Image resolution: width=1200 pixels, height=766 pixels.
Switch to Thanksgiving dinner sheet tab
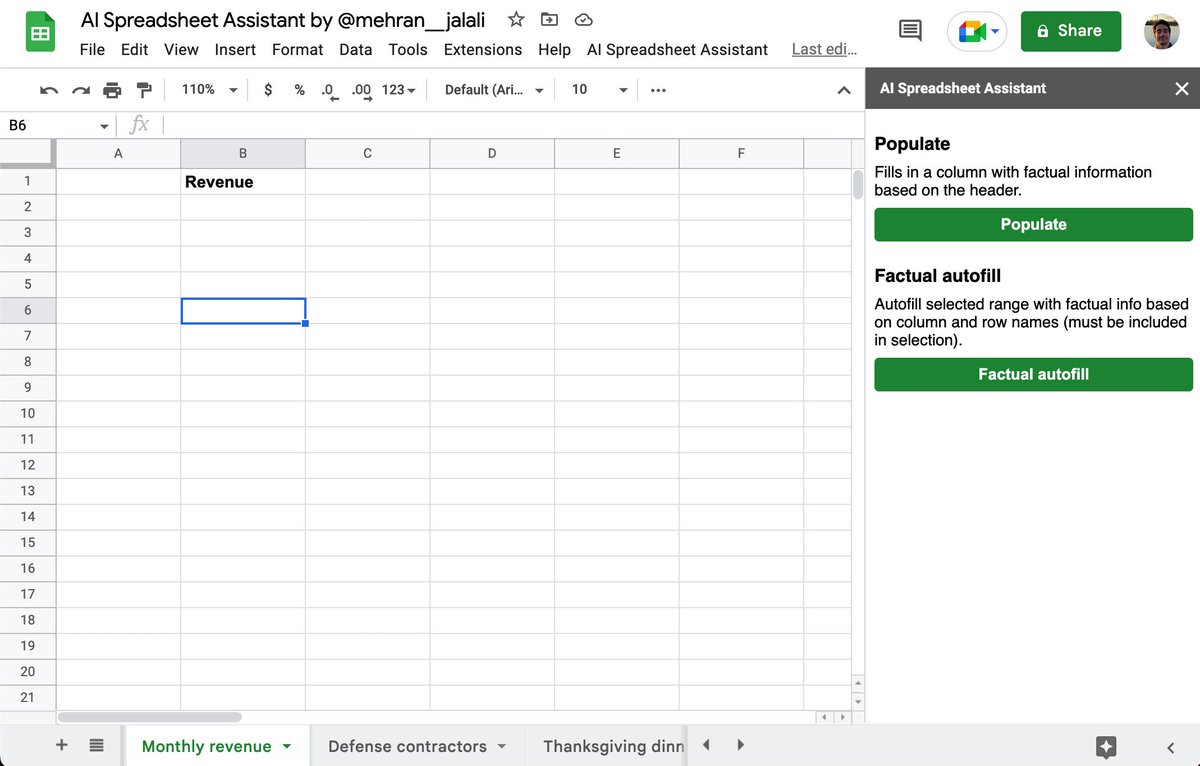point(614,746)
